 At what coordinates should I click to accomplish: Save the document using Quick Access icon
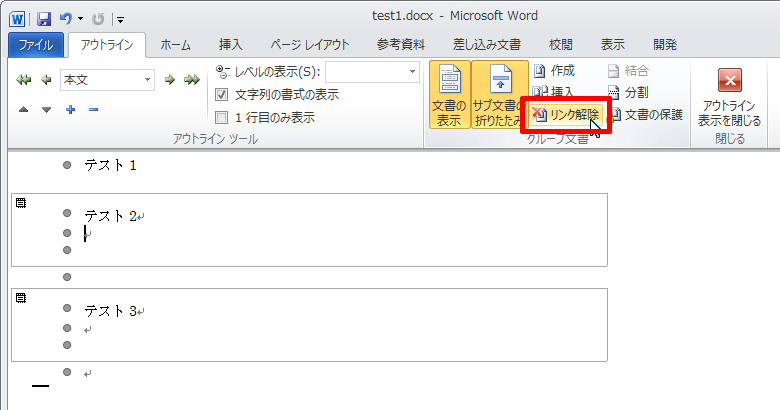click(43, 18)
